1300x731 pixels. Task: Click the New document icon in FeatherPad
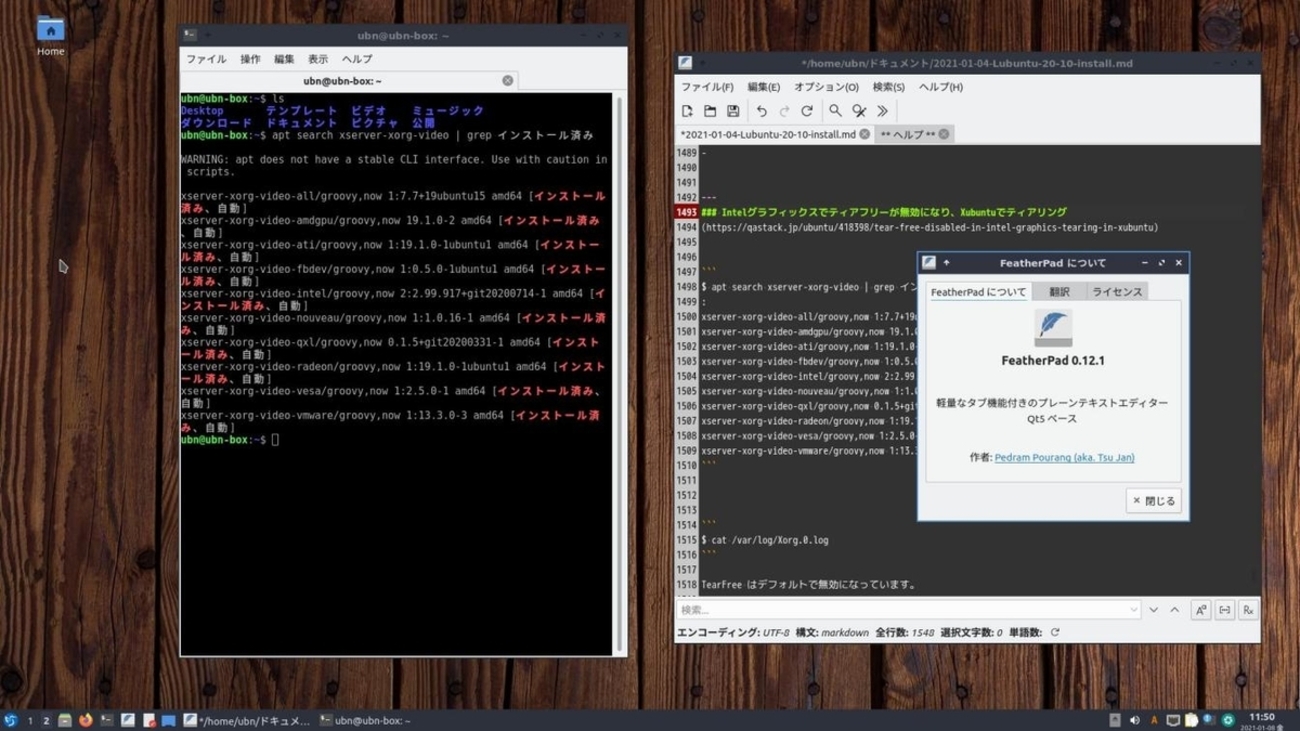pos(687,111)
